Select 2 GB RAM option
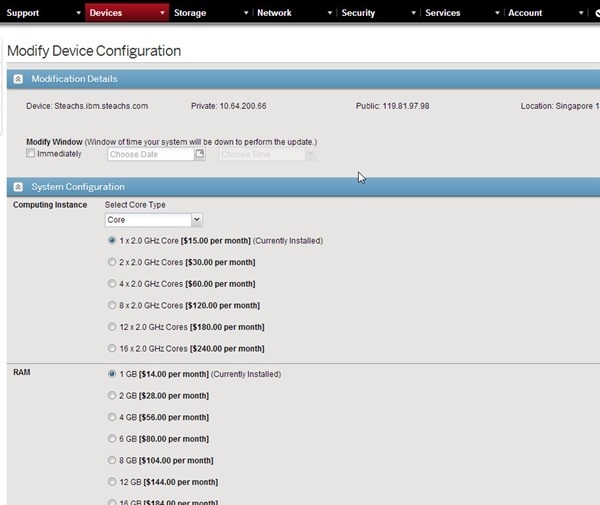Viewport: 600px width, 505px height. [112, 395]
